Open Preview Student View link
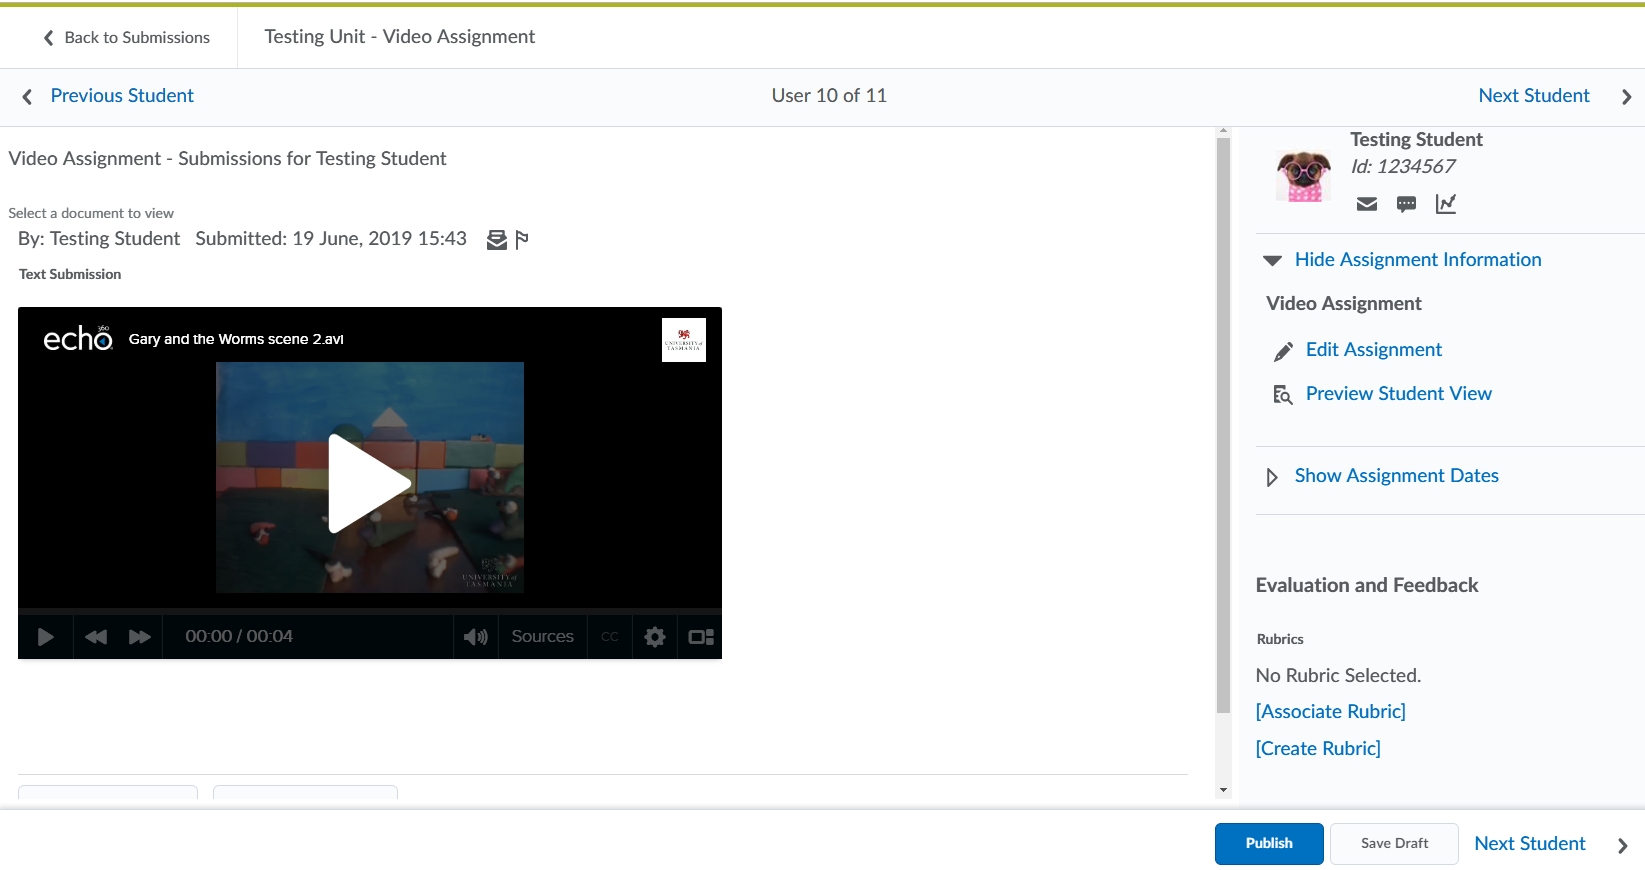Viewport: 1645px width, 870px height. (1398, 394)
